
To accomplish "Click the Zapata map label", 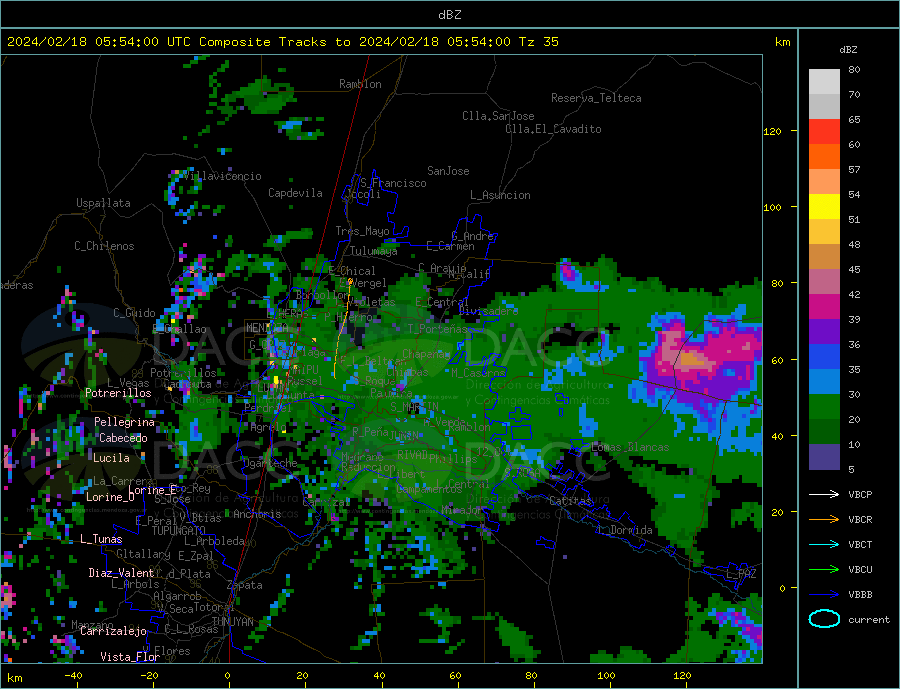I will click(x=245, y=585).
